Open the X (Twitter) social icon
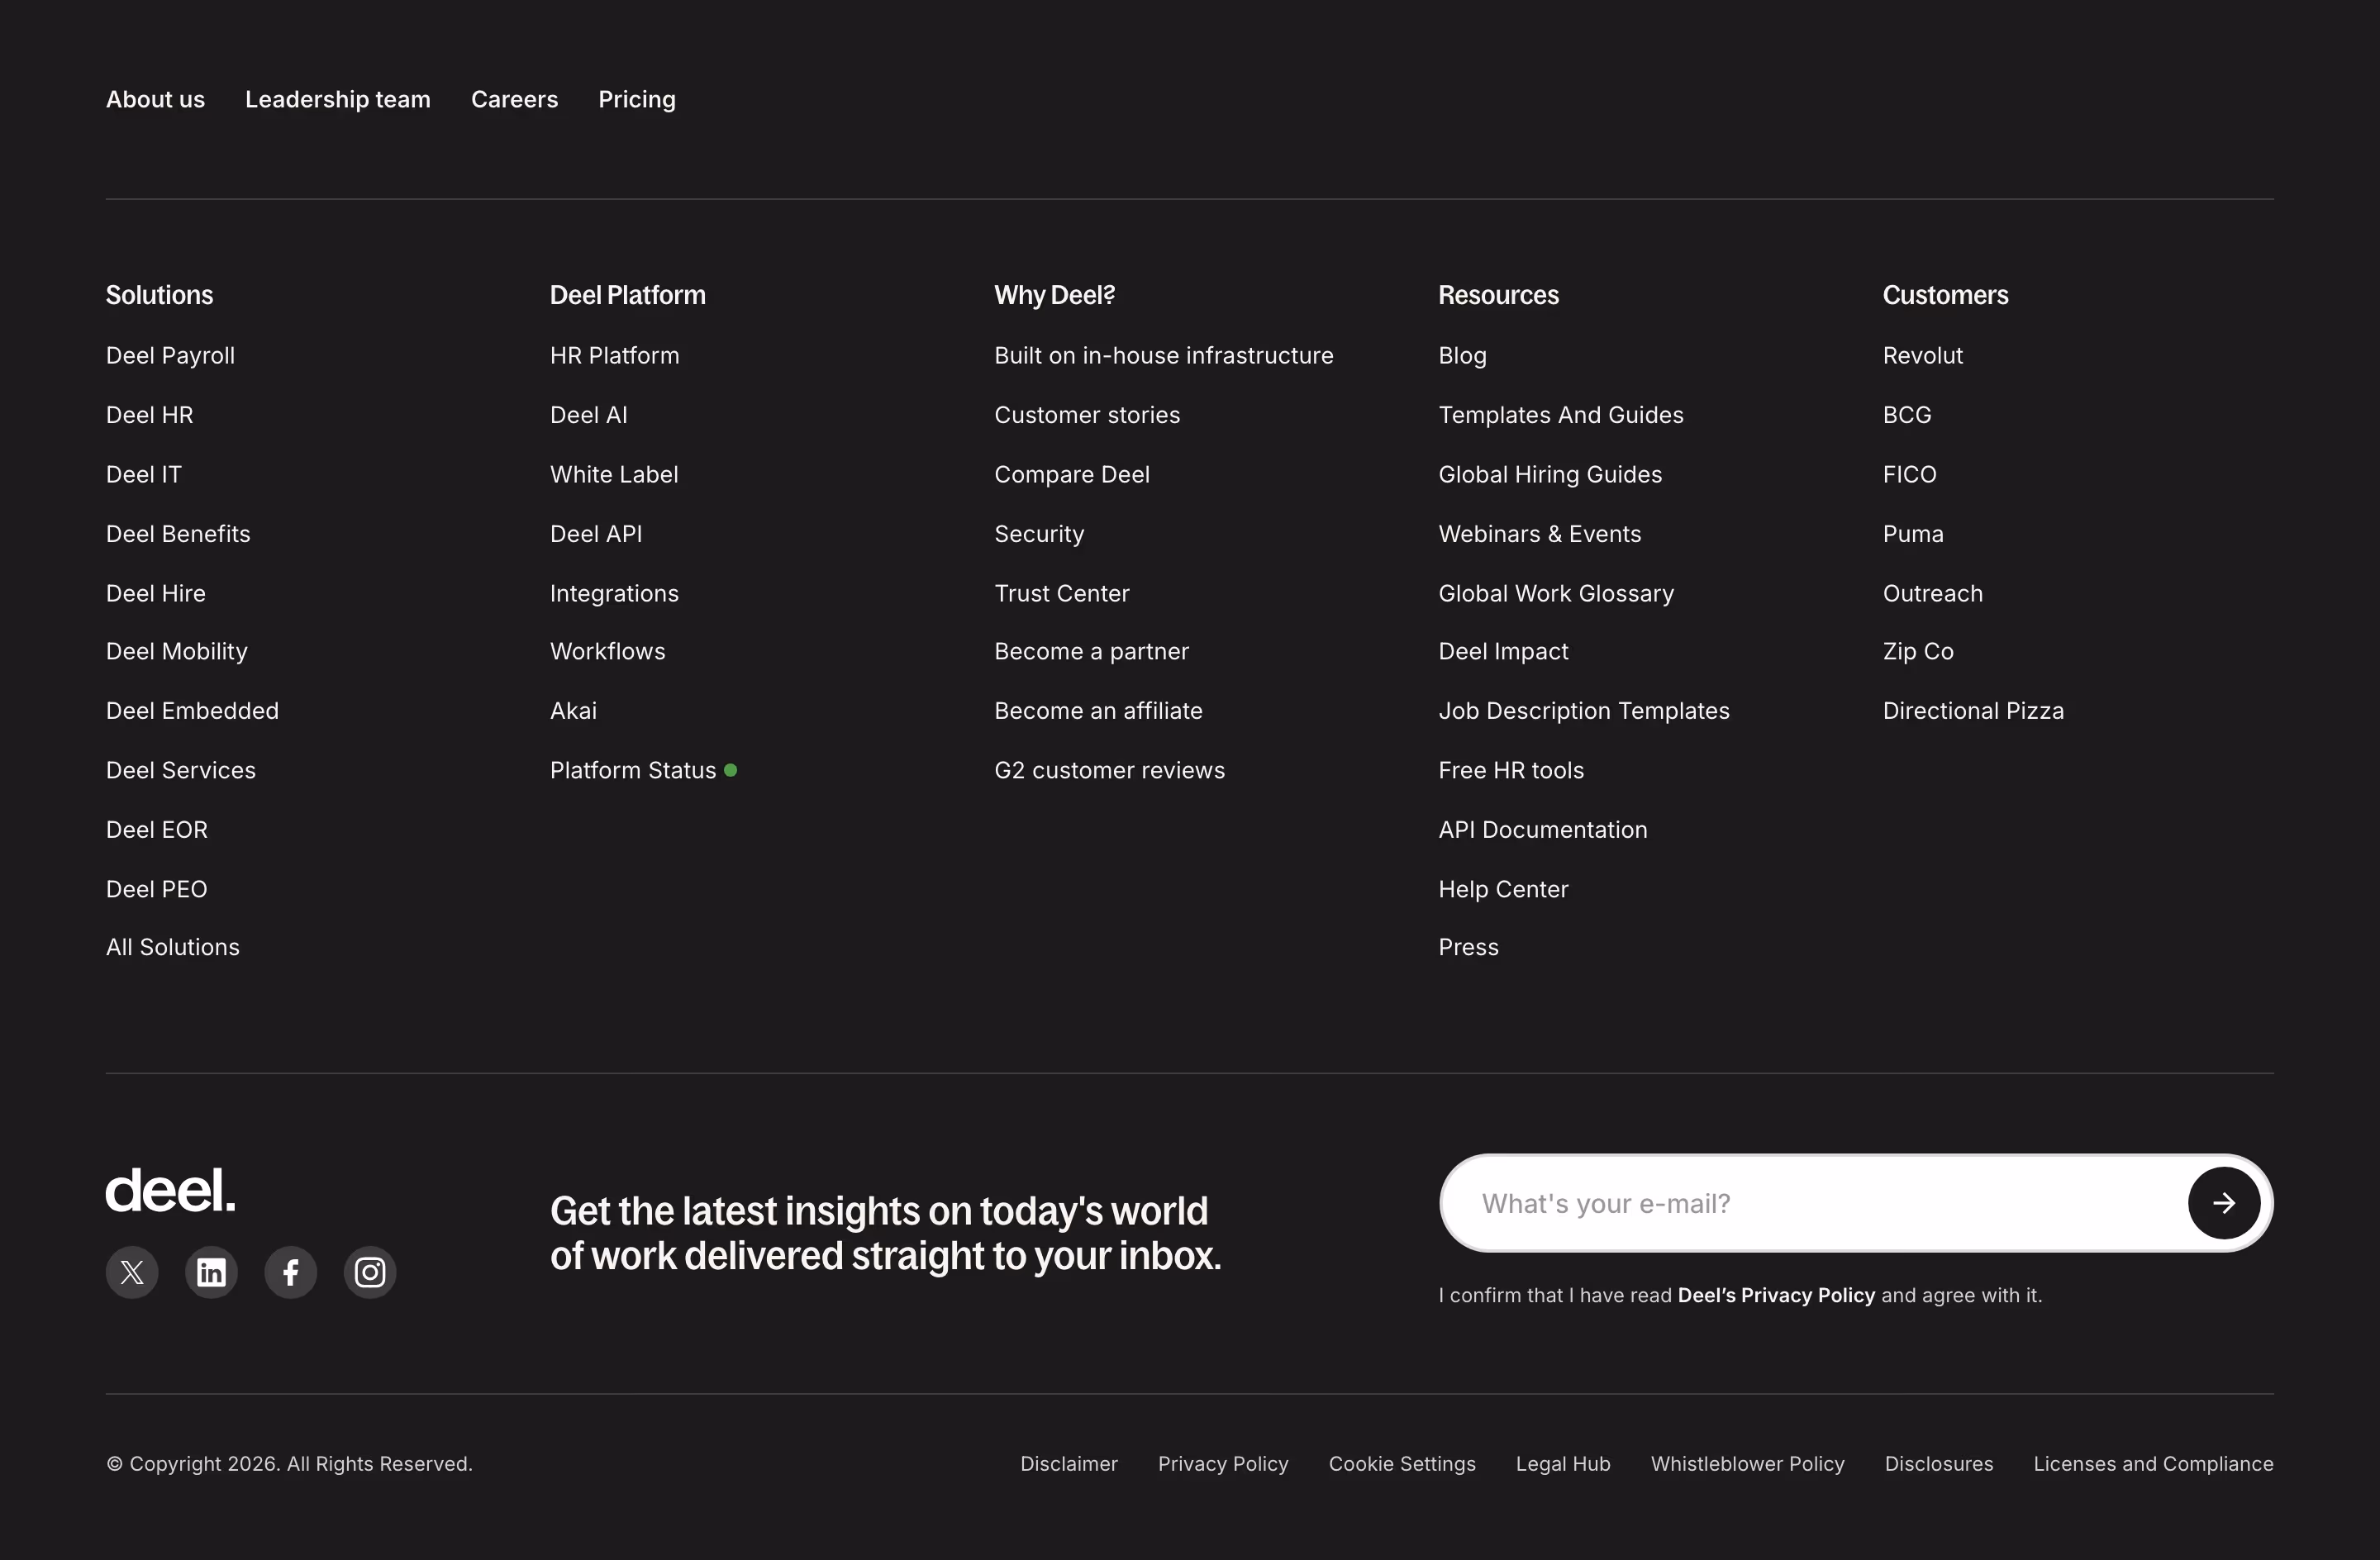This screenshot has width=2380, height=1560. [x=132, y=1272]
